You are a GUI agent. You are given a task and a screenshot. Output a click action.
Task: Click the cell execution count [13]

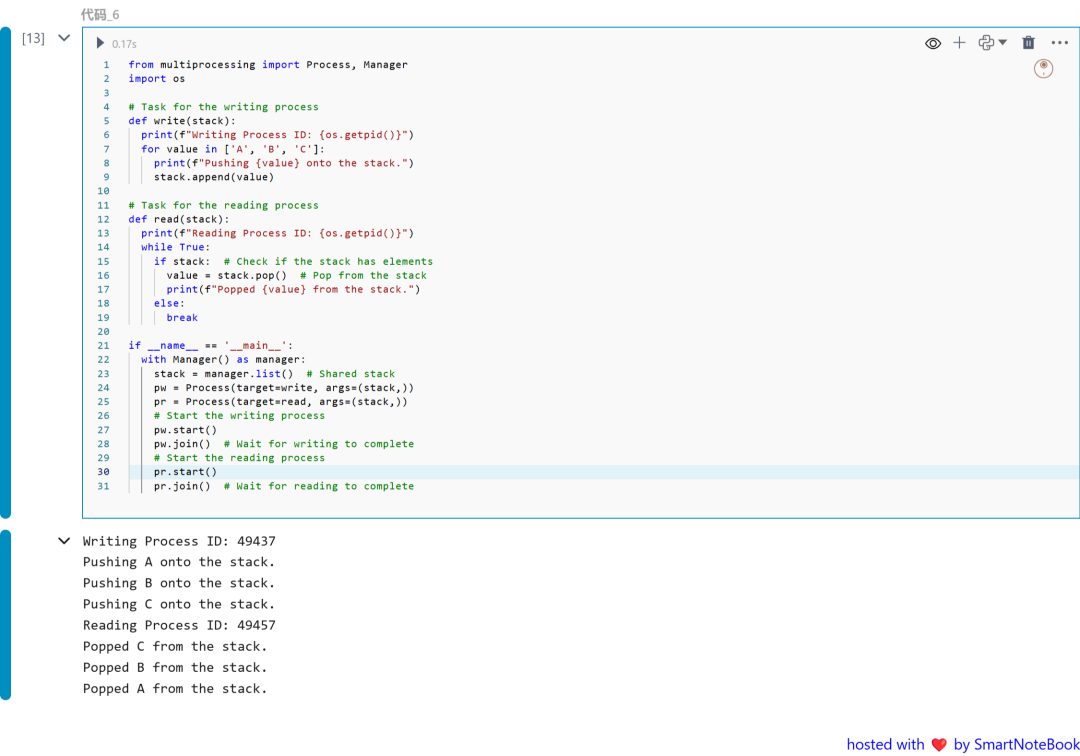tap(33, 38)
